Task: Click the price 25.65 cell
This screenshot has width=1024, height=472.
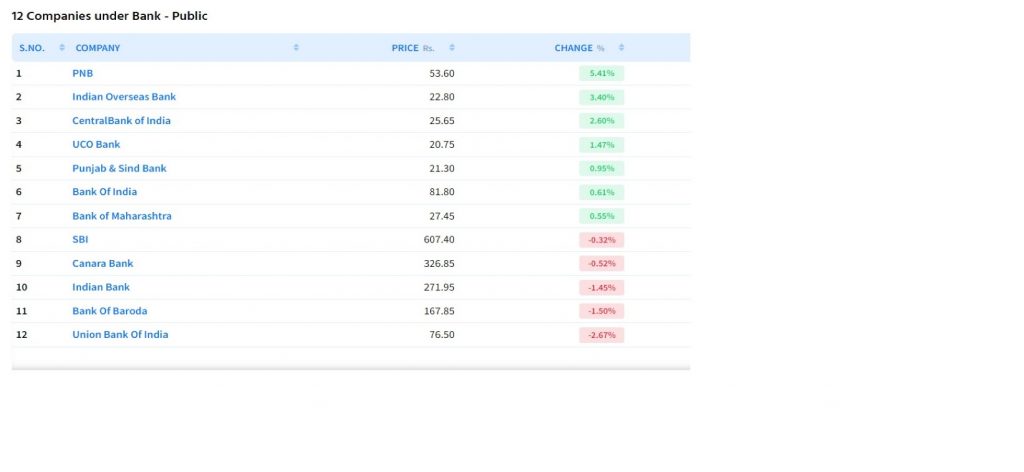Action: [441, 121]
